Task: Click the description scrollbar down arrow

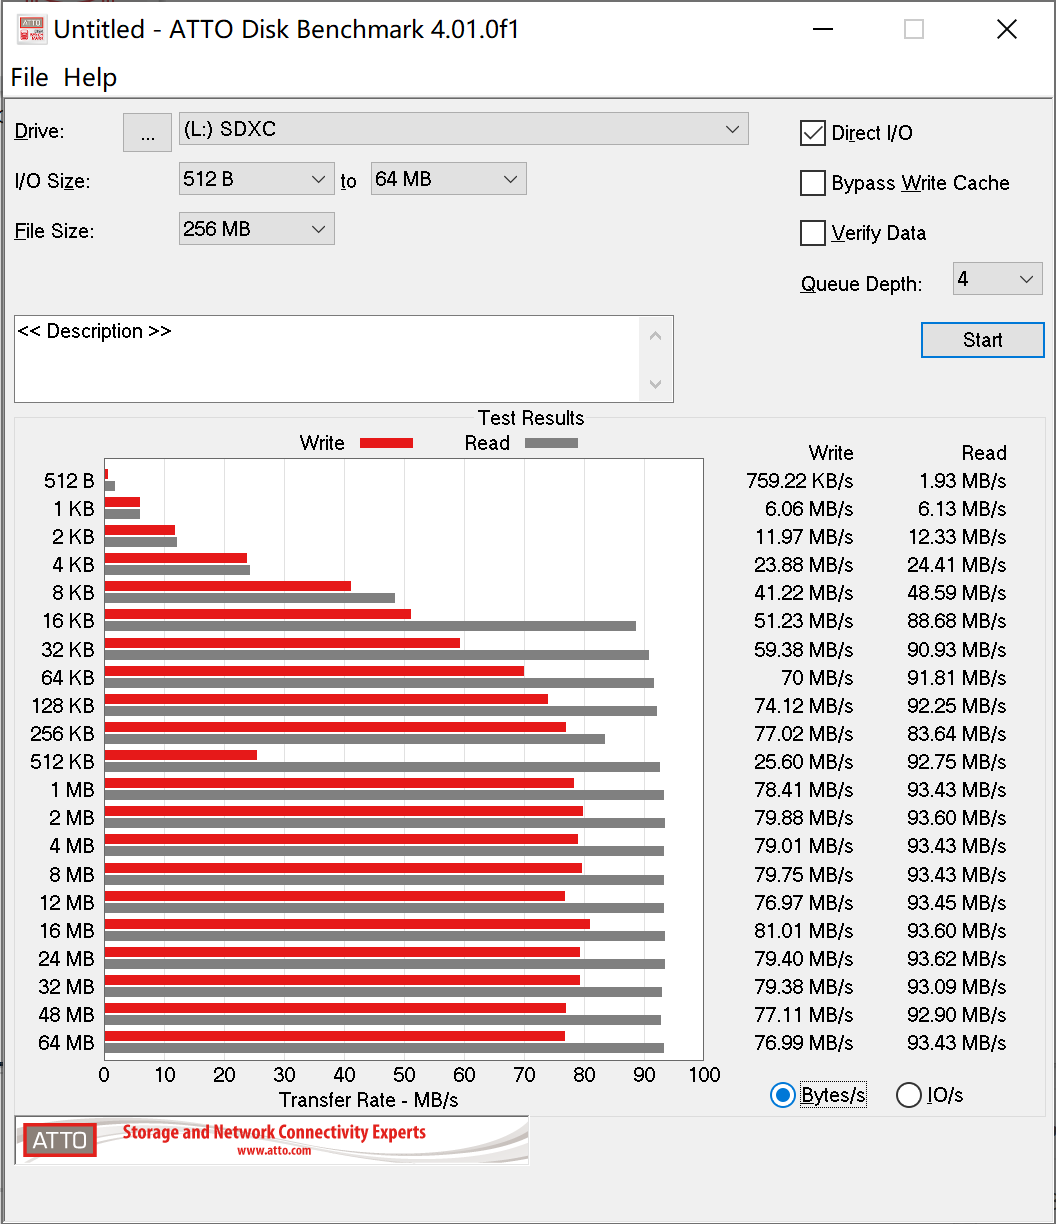Action: [656, 383]
